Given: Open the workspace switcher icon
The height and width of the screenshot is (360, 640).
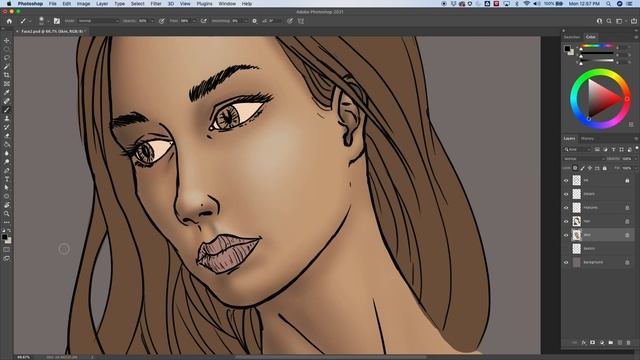Looking at the screenshot, I should (619, 21).
